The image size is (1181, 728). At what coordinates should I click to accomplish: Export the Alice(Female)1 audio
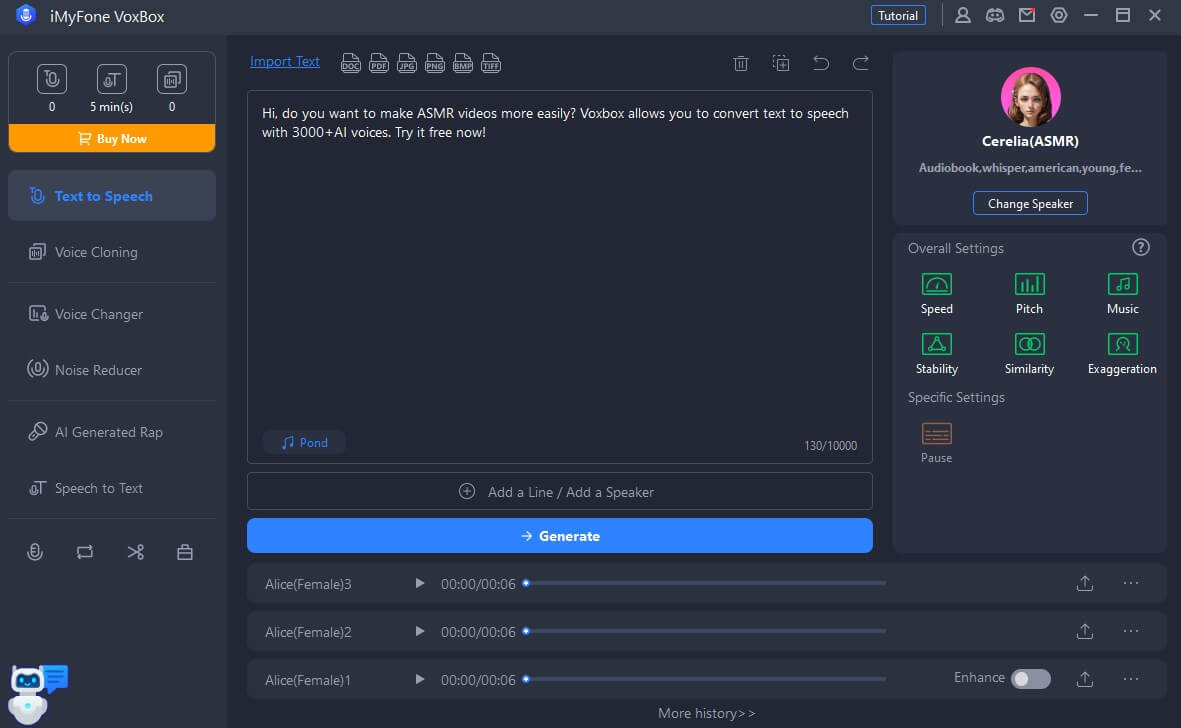[1085, 679]
